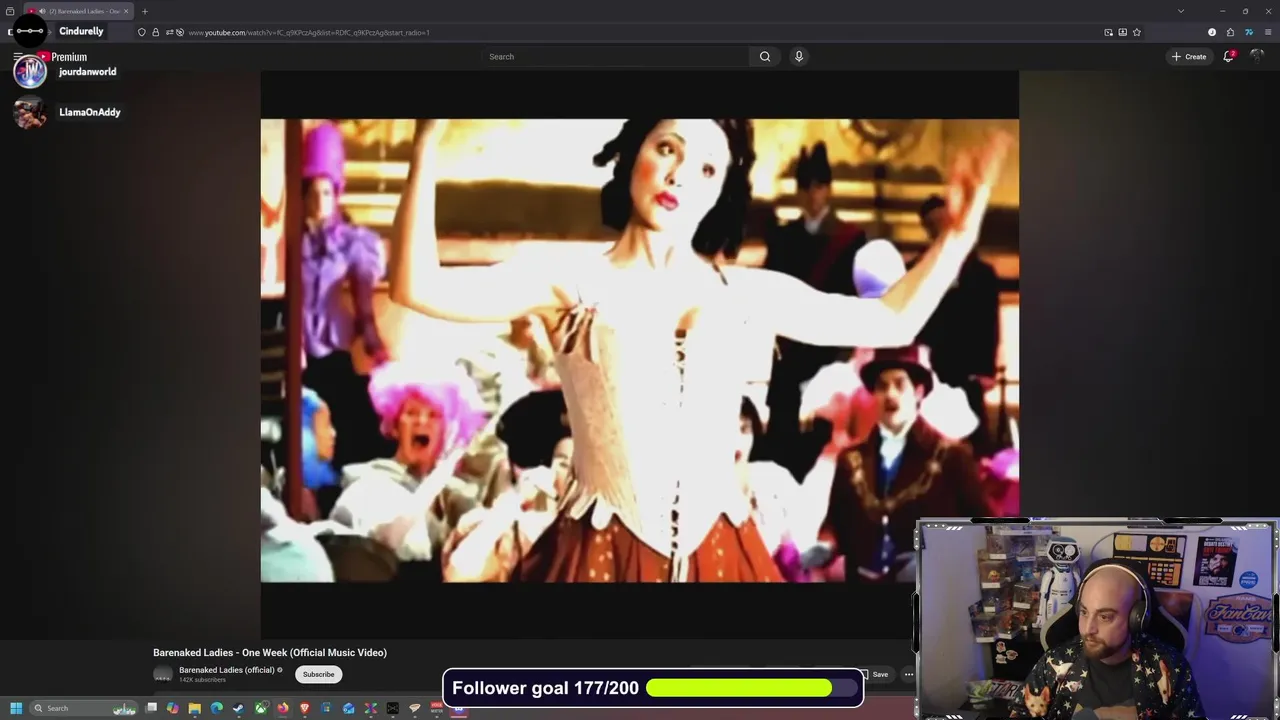Search with your voice microphone button
The width and height of the screenshot is (1280, 720).
[798, 57]
